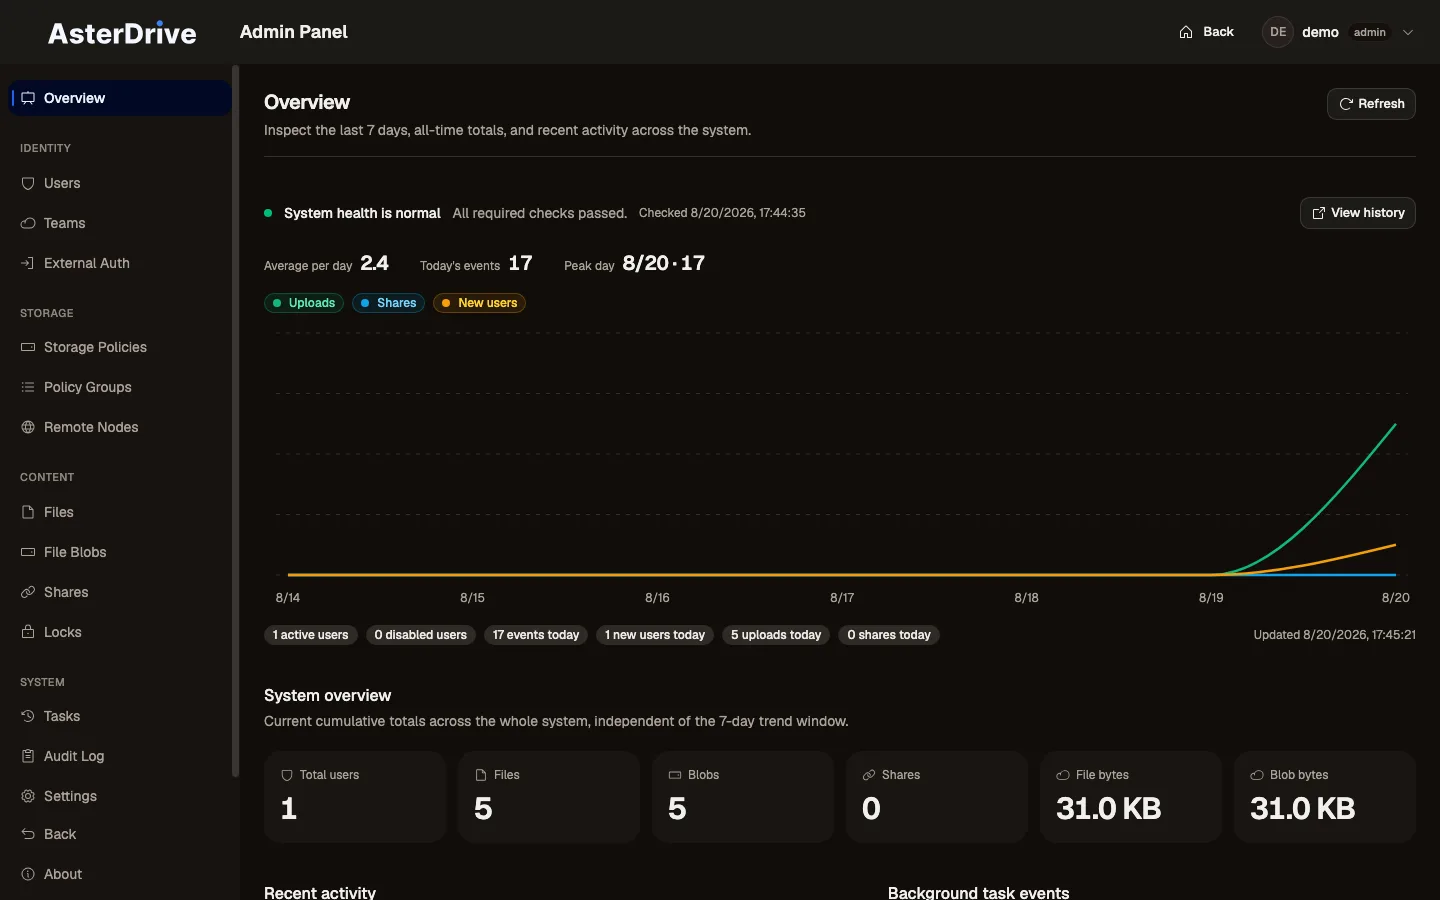
Task: Click the header Back link
Action: [x=1206, y=32]
